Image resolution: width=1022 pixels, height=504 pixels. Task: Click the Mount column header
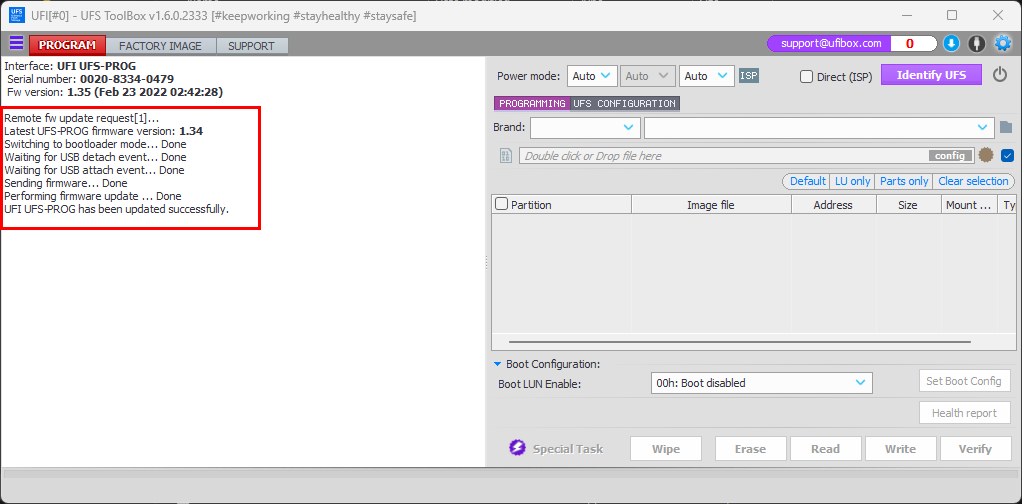(x=969, y=205)
